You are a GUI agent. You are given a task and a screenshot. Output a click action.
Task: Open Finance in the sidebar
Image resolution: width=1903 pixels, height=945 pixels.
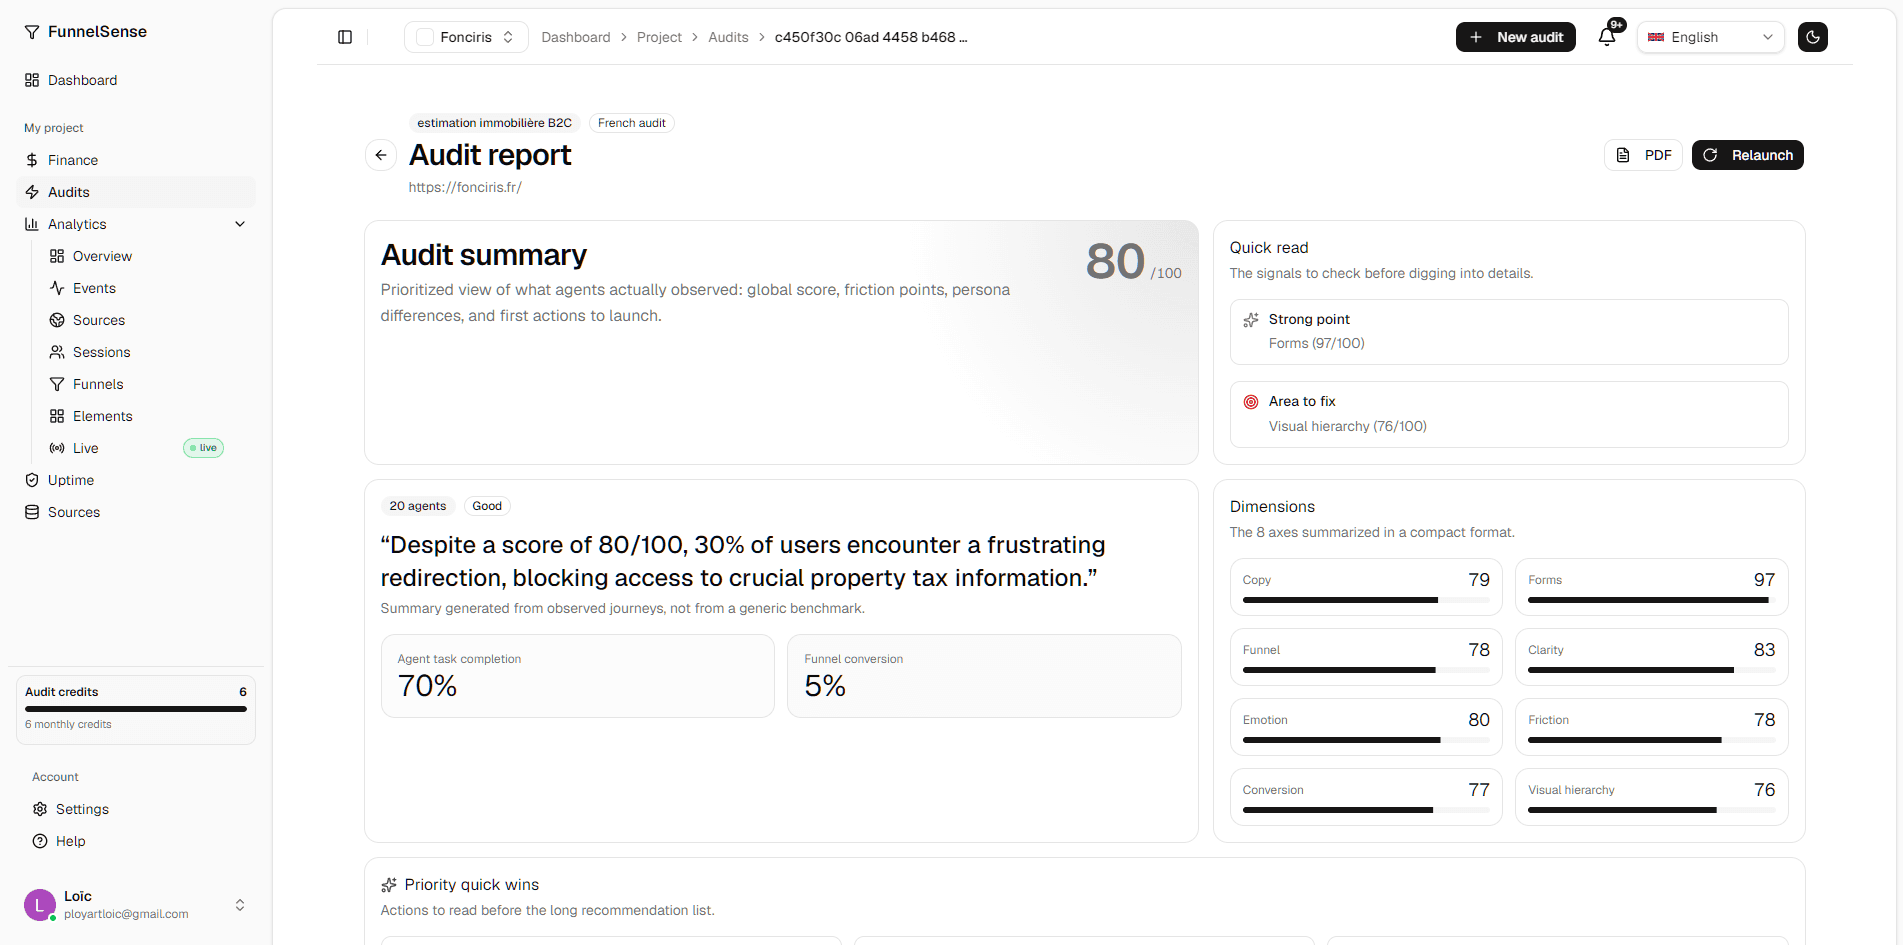(136, 160)
